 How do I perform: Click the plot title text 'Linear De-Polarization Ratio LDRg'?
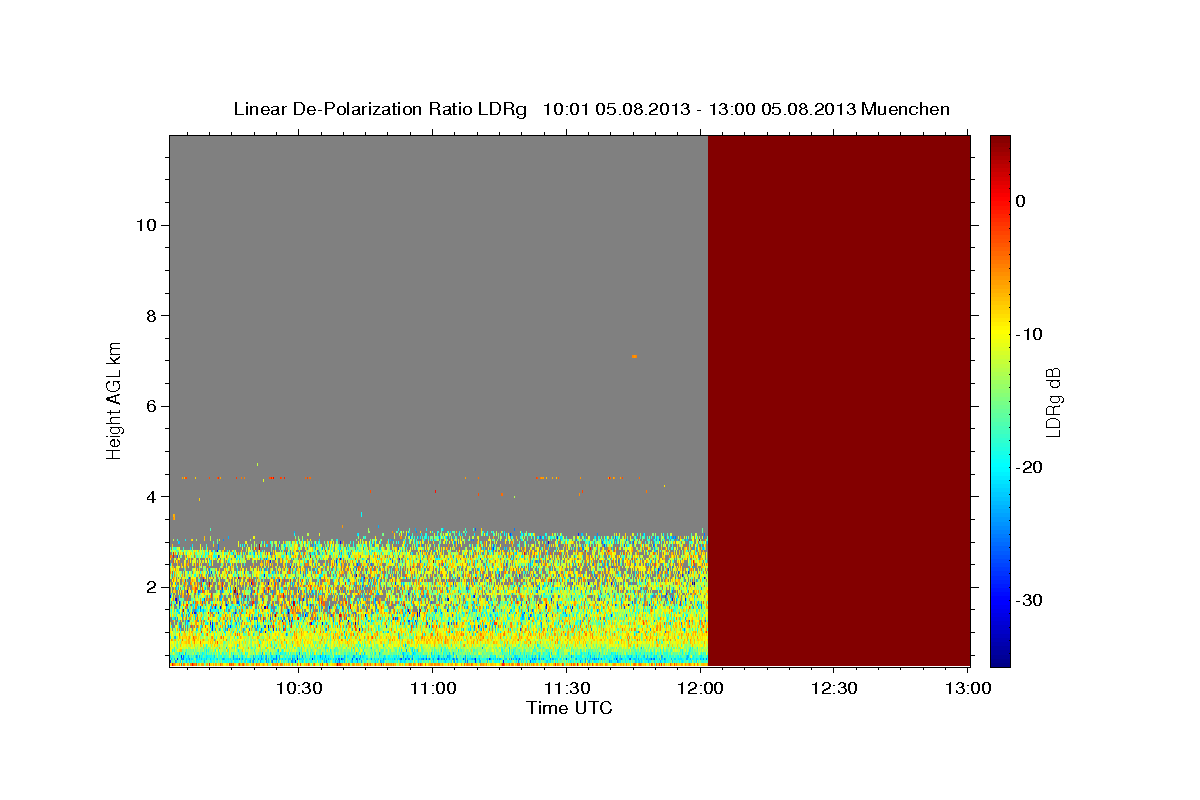tap(379, 109)
